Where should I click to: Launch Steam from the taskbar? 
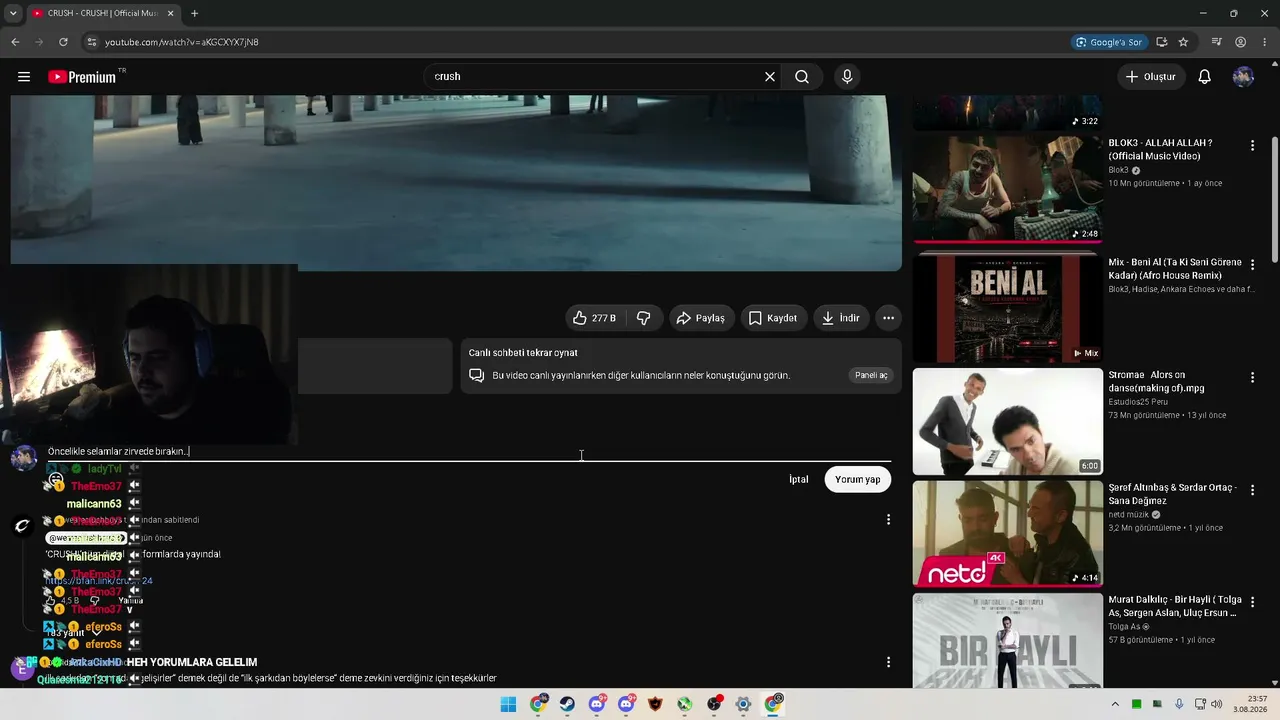coord(567,704)
